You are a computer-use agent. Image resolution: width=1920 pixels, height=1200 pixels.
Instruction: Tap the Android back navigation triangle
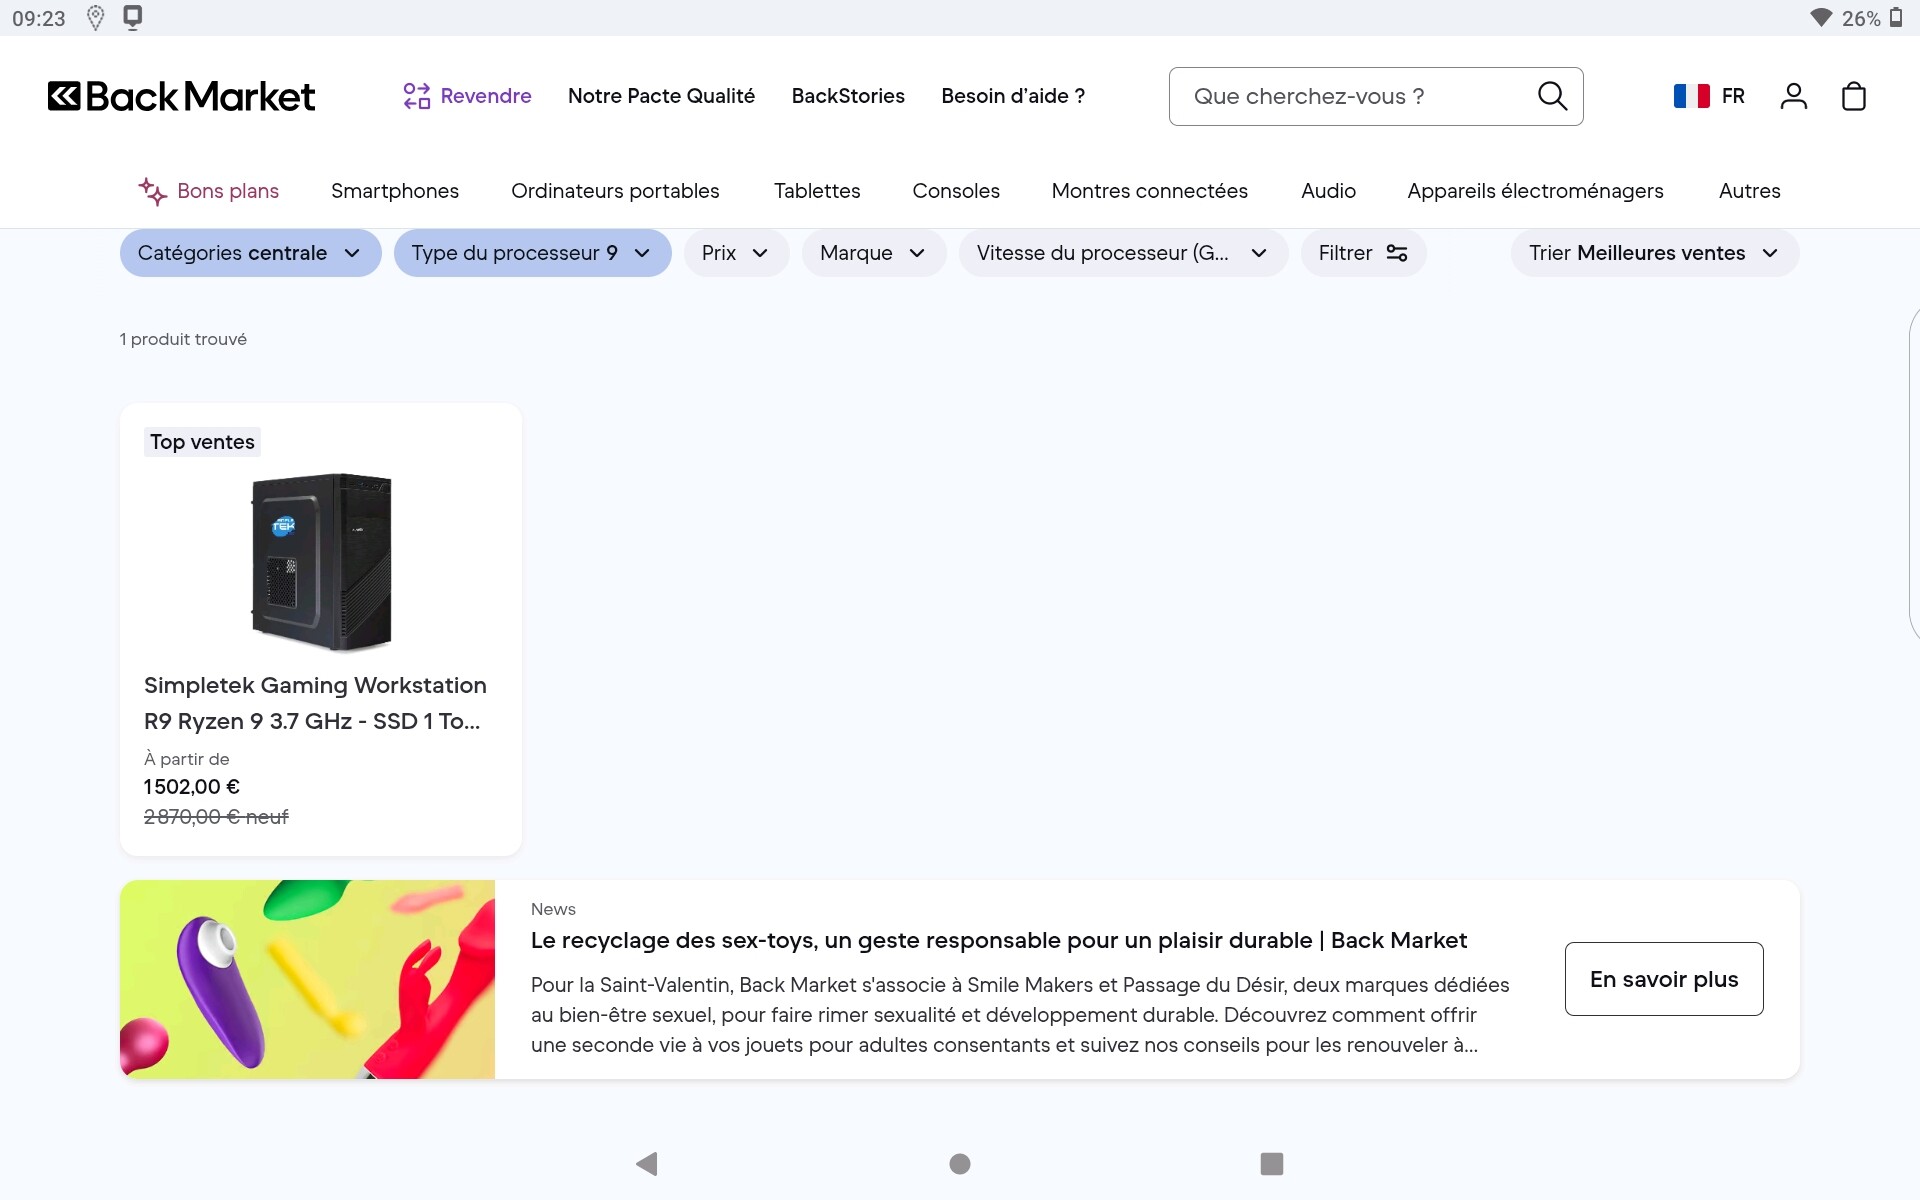click(647, 1164)
